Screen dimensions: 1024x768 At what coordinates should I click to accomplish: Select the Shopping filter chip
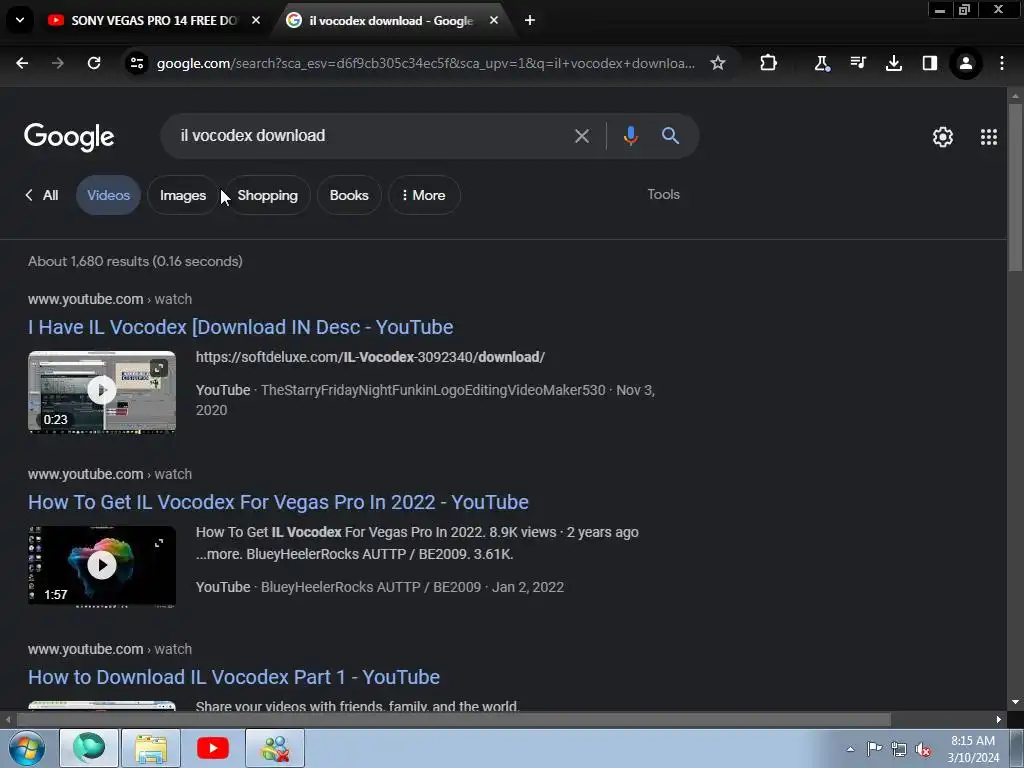[267, 195]
